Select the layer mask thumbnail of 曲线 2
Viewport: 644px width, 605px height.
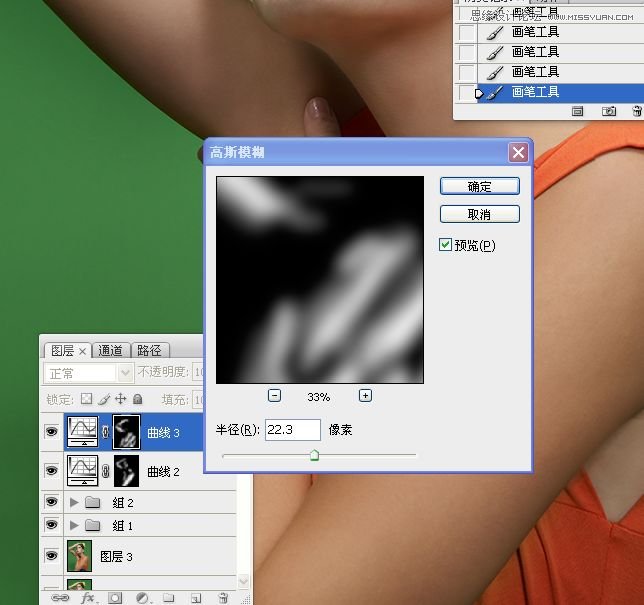pos(126,471)
